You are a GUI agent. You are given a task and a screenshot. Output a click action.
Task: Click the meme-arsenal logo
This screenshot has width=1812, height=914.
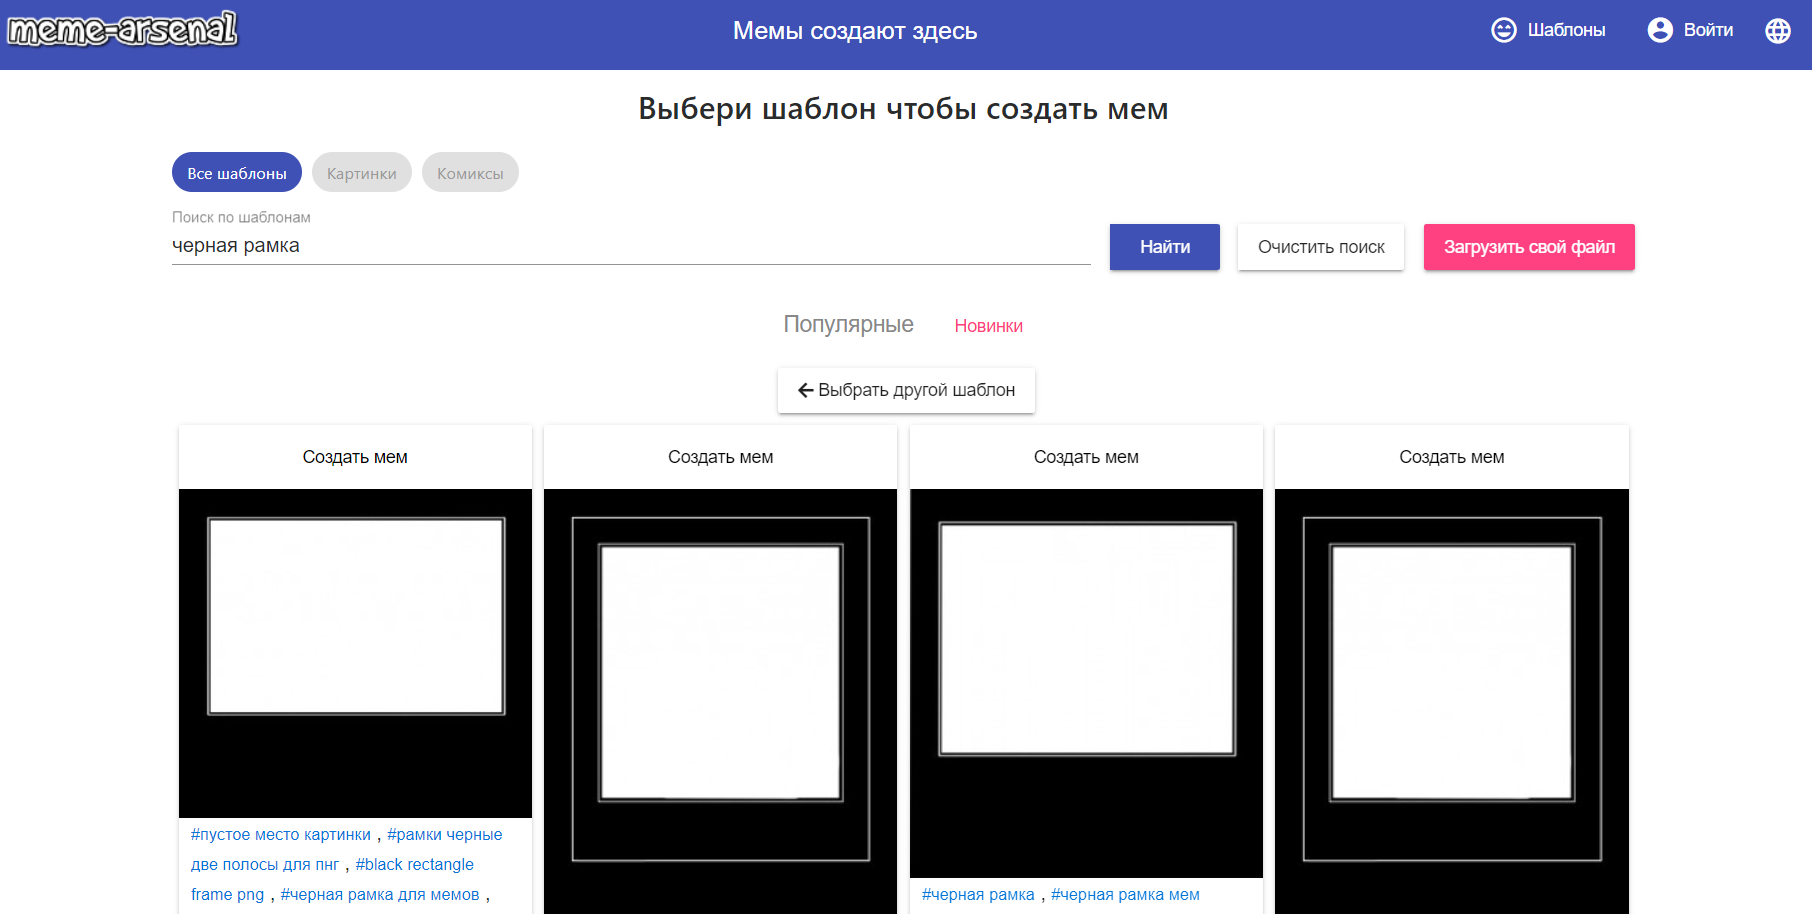coord(122,29)
